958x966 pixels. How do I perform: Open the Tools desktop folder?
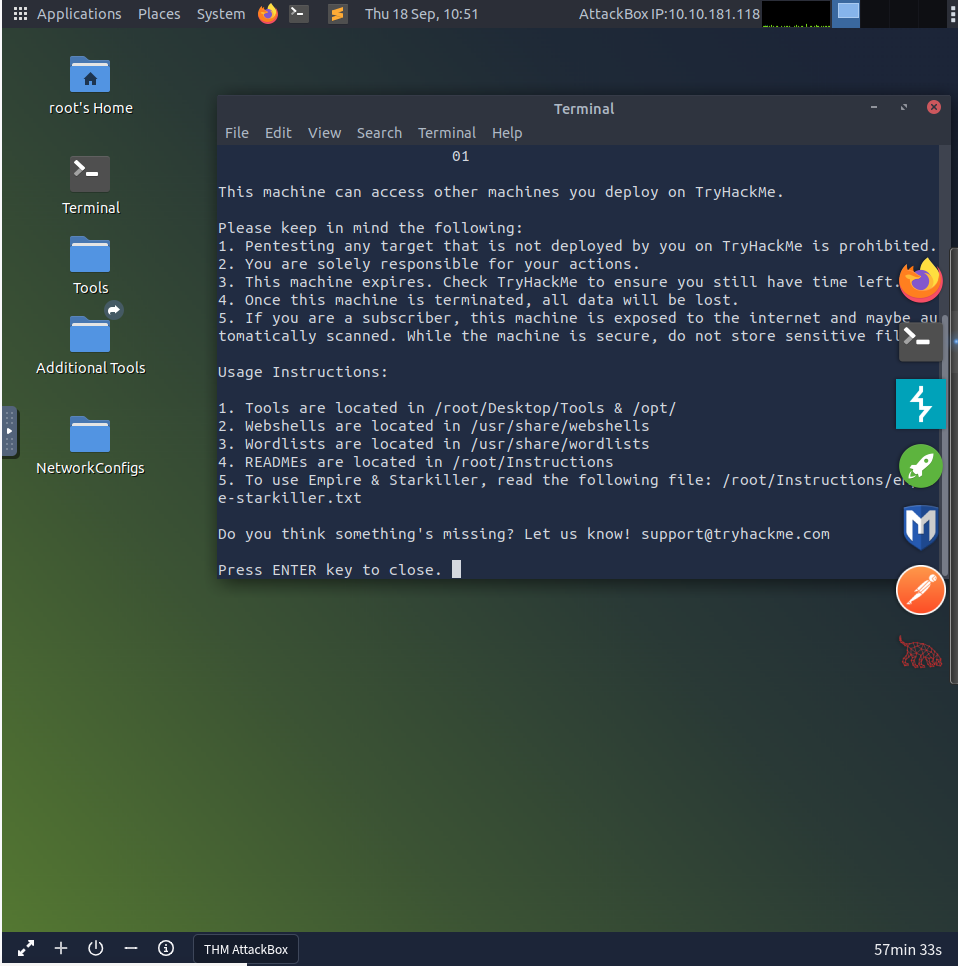pos(91,266)
